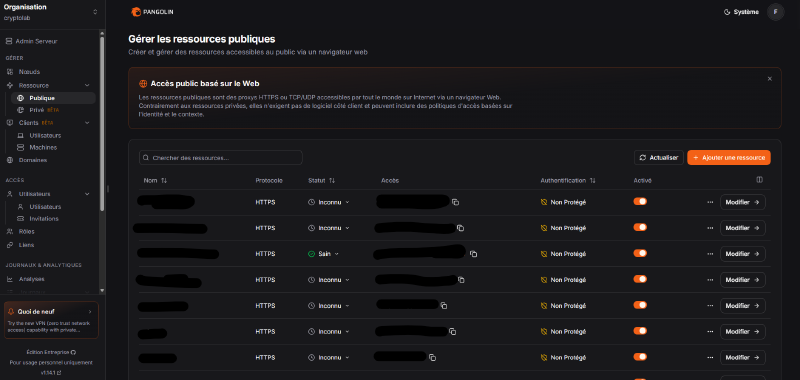
Task: Dismiss the Accès public basé sur le Web banner
Action: tap(769, 79)
